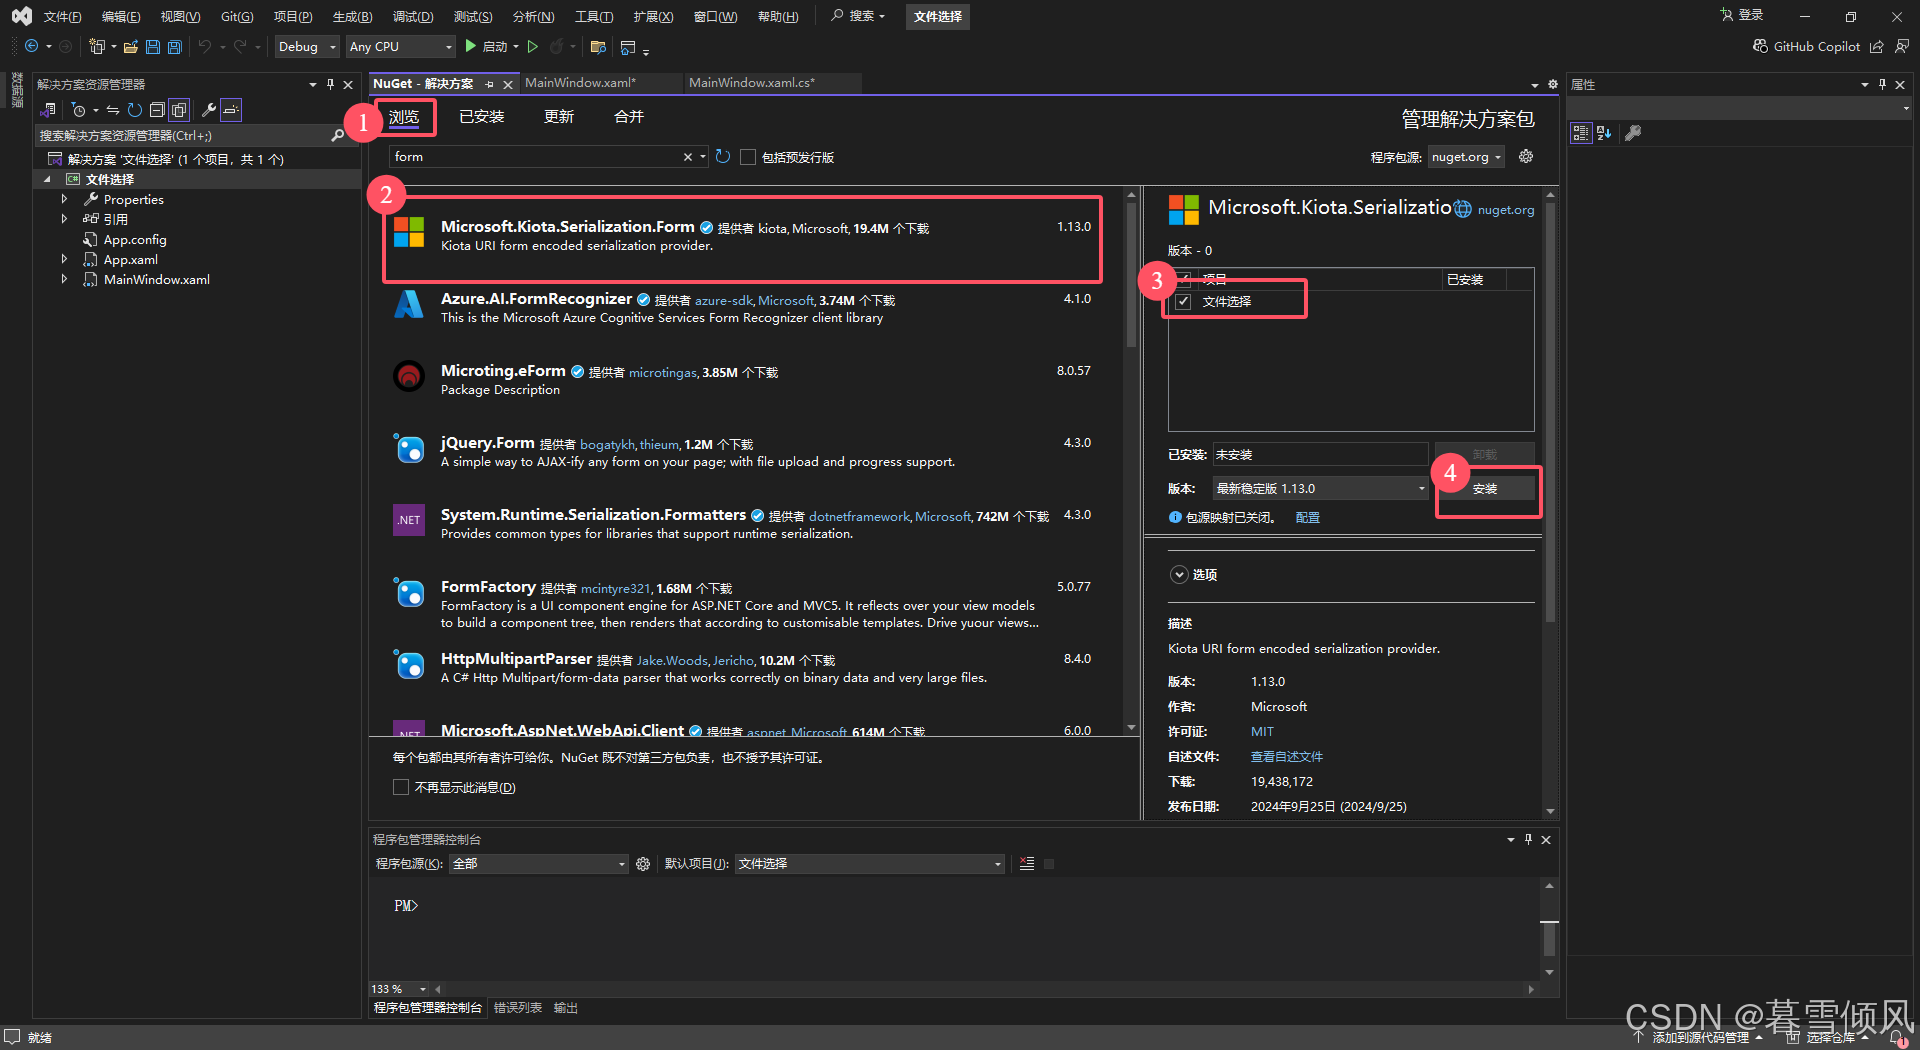Toggle the 不再显示此消息 checkbox
Viewport: 1920px width, 1050px height.
(401, 787)
